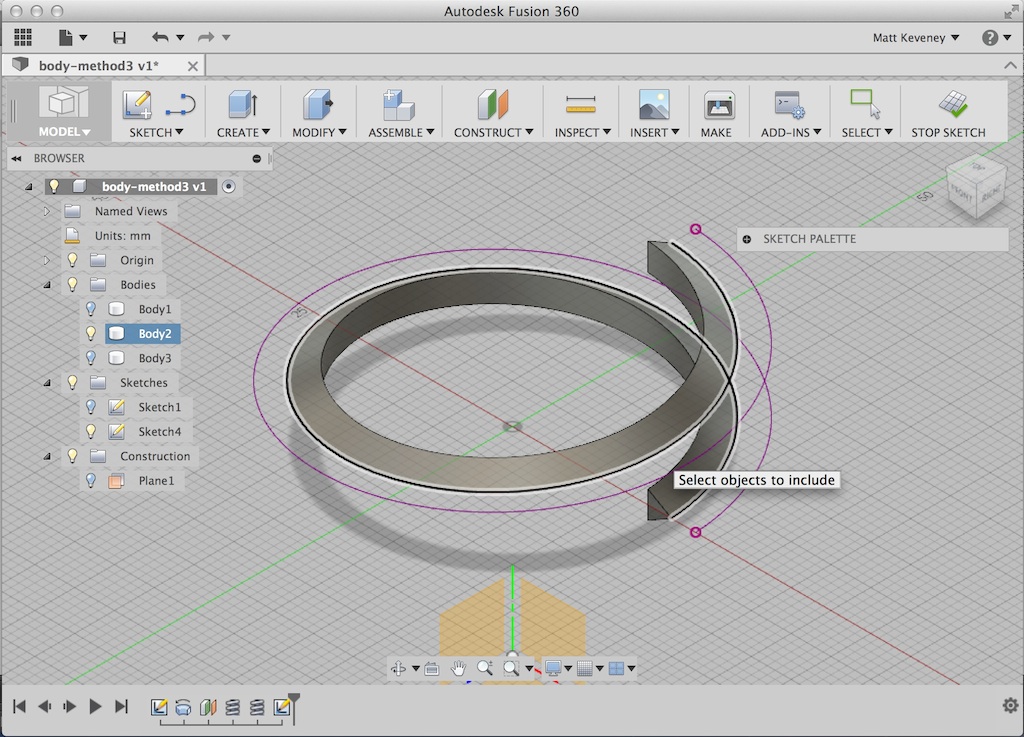The image size is (1024, 737).
Task: Open the MODIFY menu
Action: click(319, 133)
